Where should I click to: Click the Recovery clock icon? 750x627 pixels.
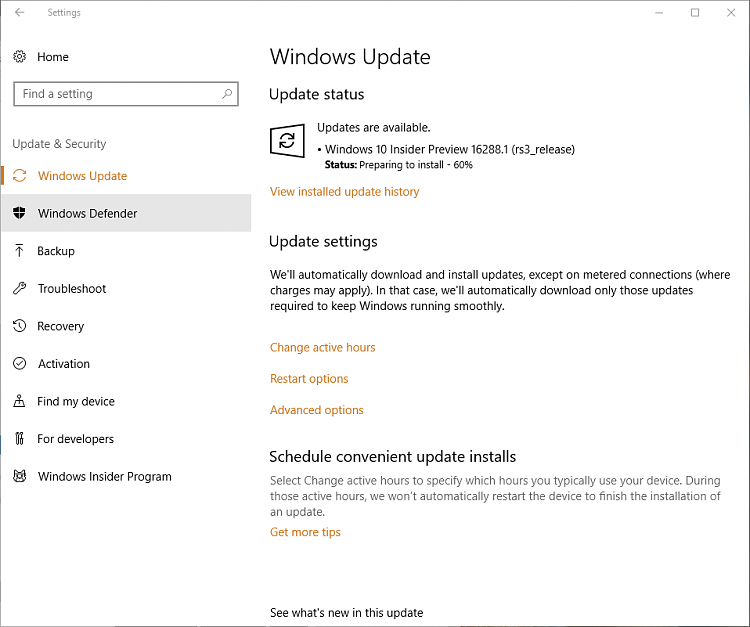(19, 326)
